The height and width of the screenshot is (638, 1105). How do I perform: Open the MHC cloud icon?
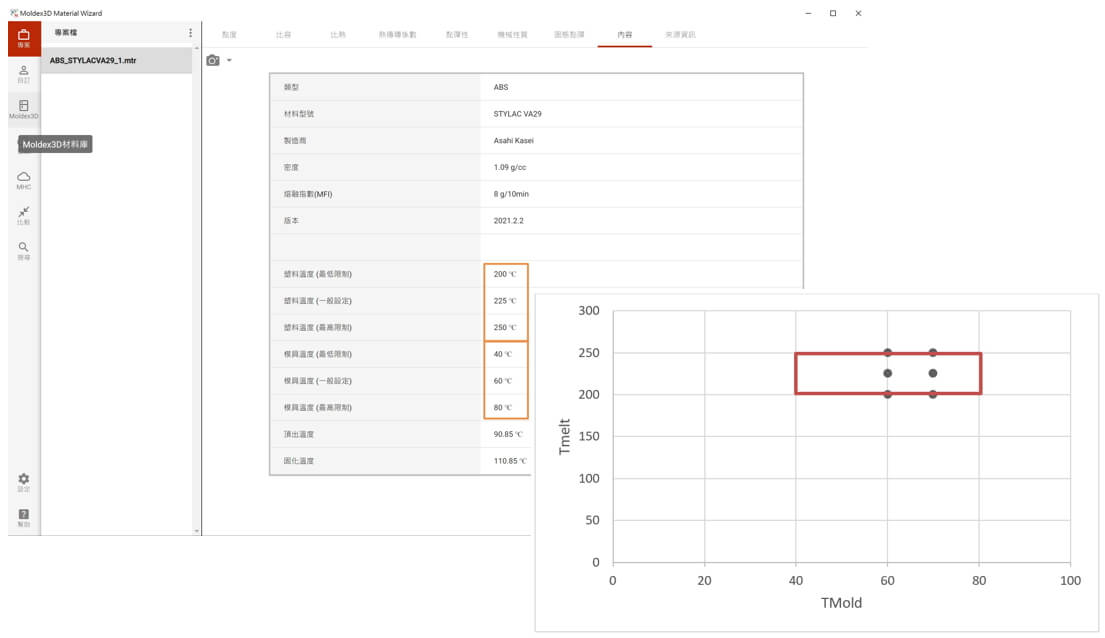point(24,179)
